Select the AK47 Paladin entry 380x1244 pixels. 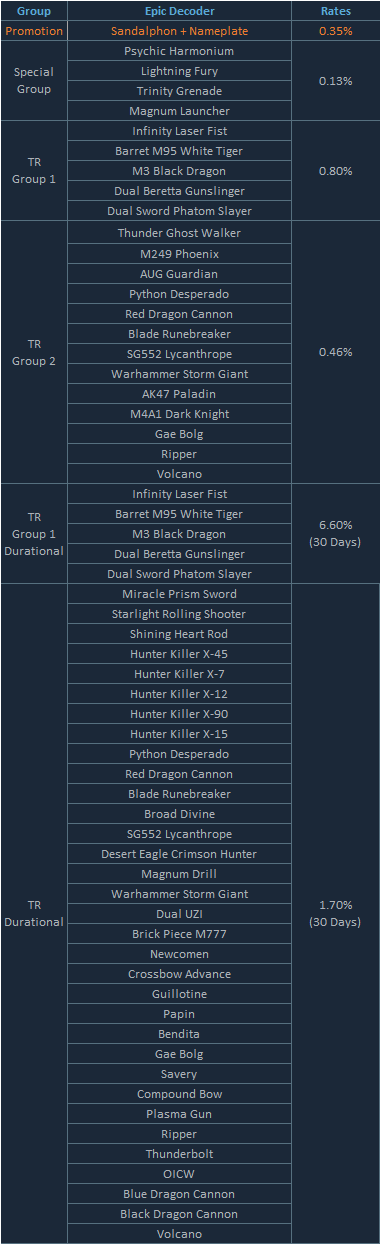[179, 394]
